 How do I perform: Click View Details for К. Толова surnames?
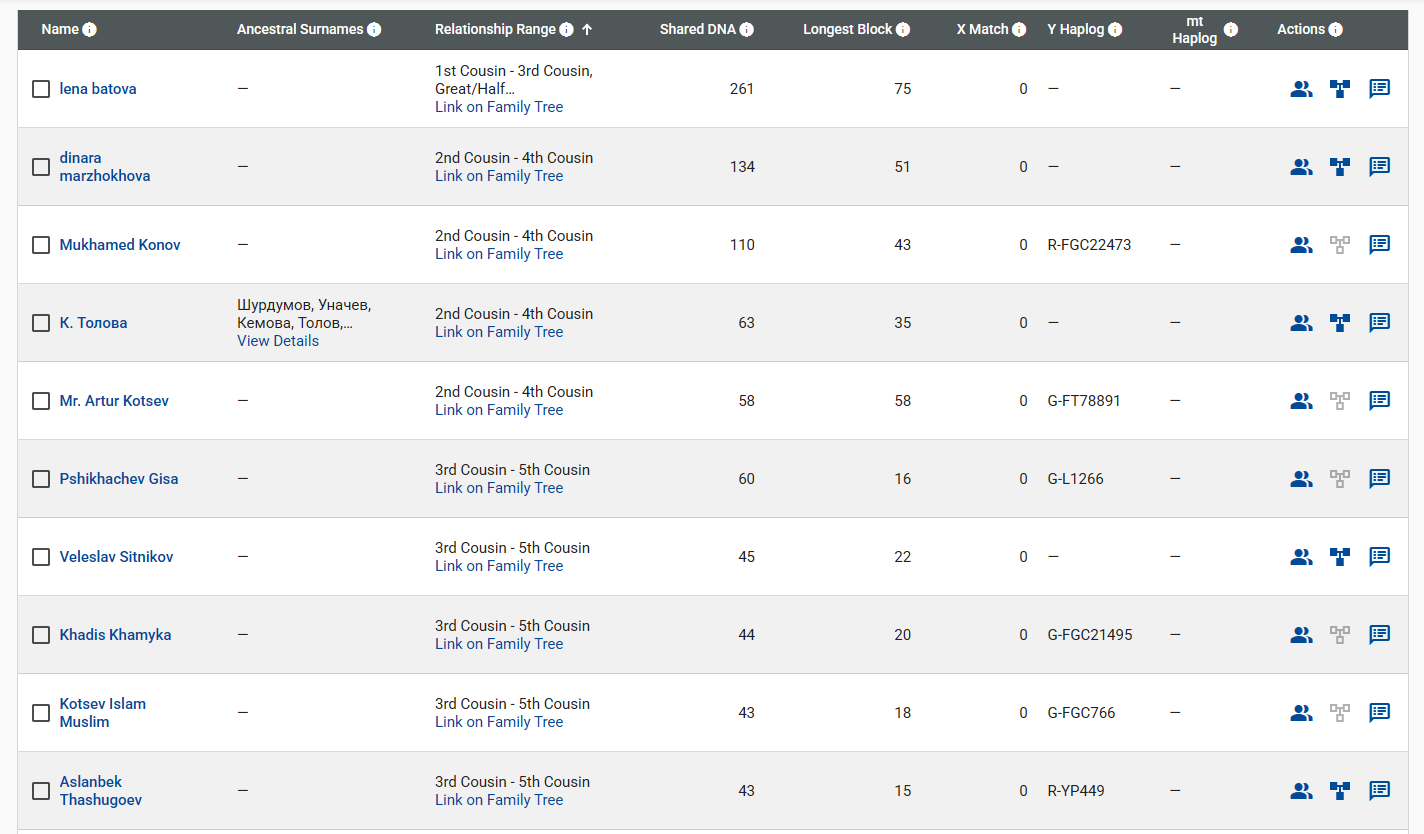coord(278,341)
